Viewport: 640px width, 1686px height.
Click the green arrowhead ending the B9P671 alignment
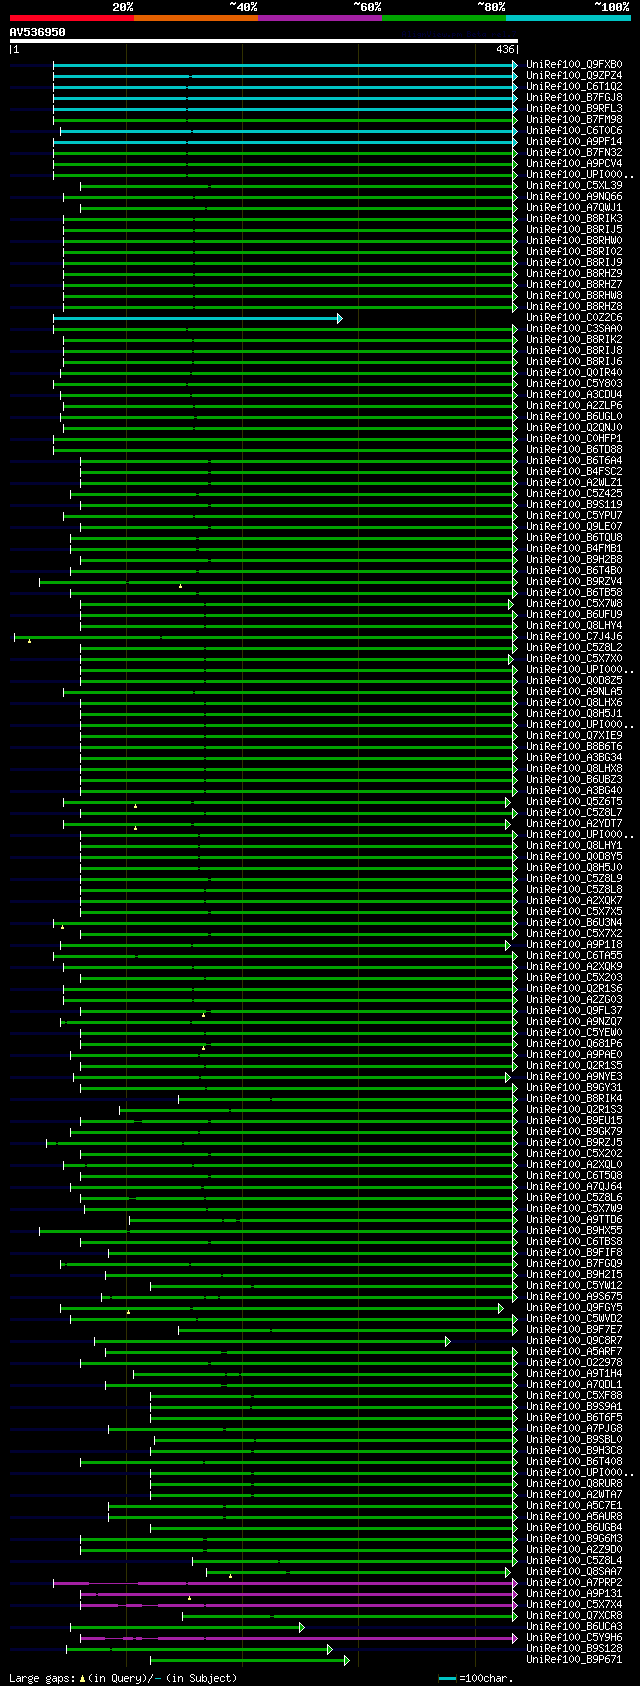point(347,1660)
